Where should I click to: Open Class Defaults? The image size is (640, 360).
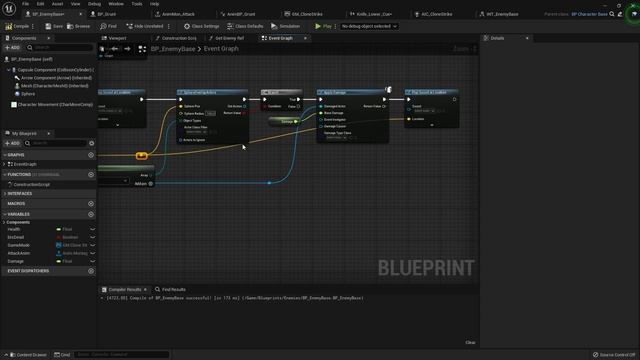coord(245,26)
